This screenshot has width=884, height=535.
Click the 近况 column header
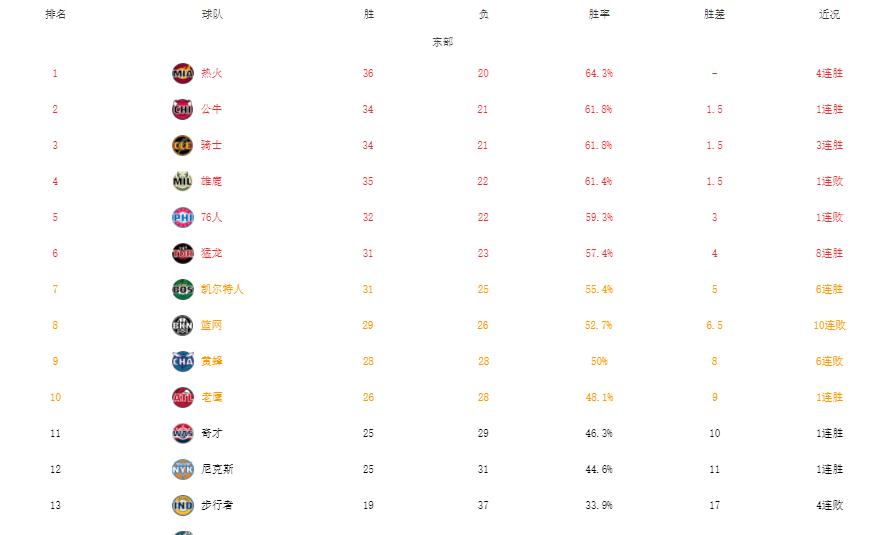pos(829,15)
